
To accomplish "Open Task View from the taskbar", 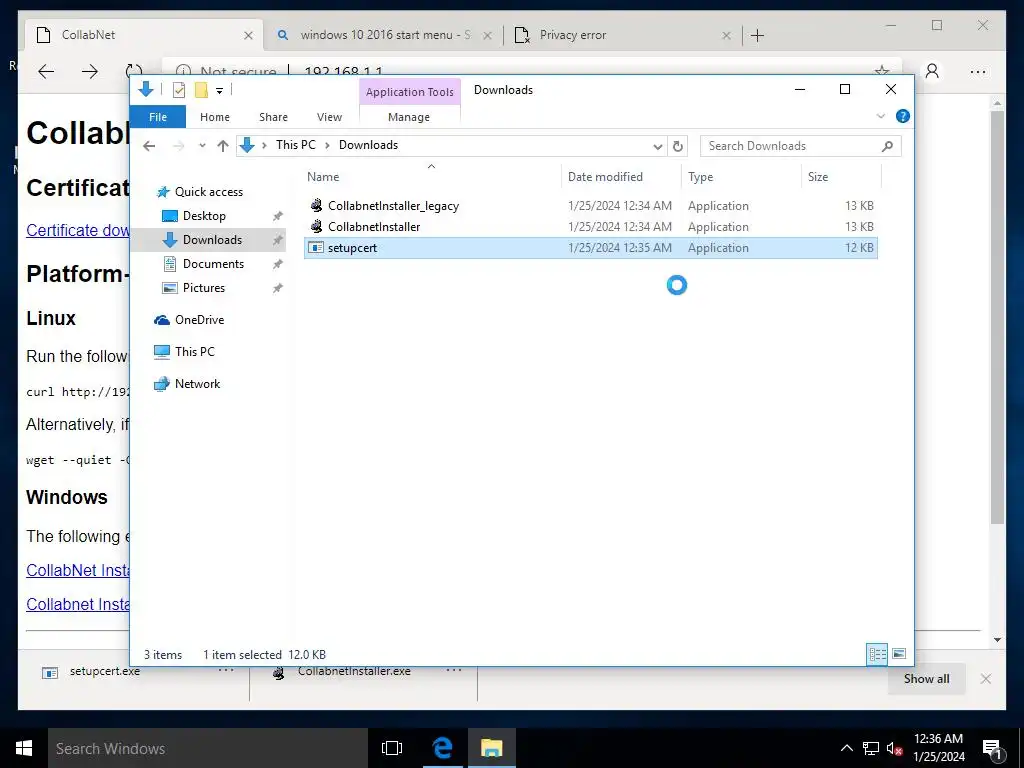I will coord(392,748).
